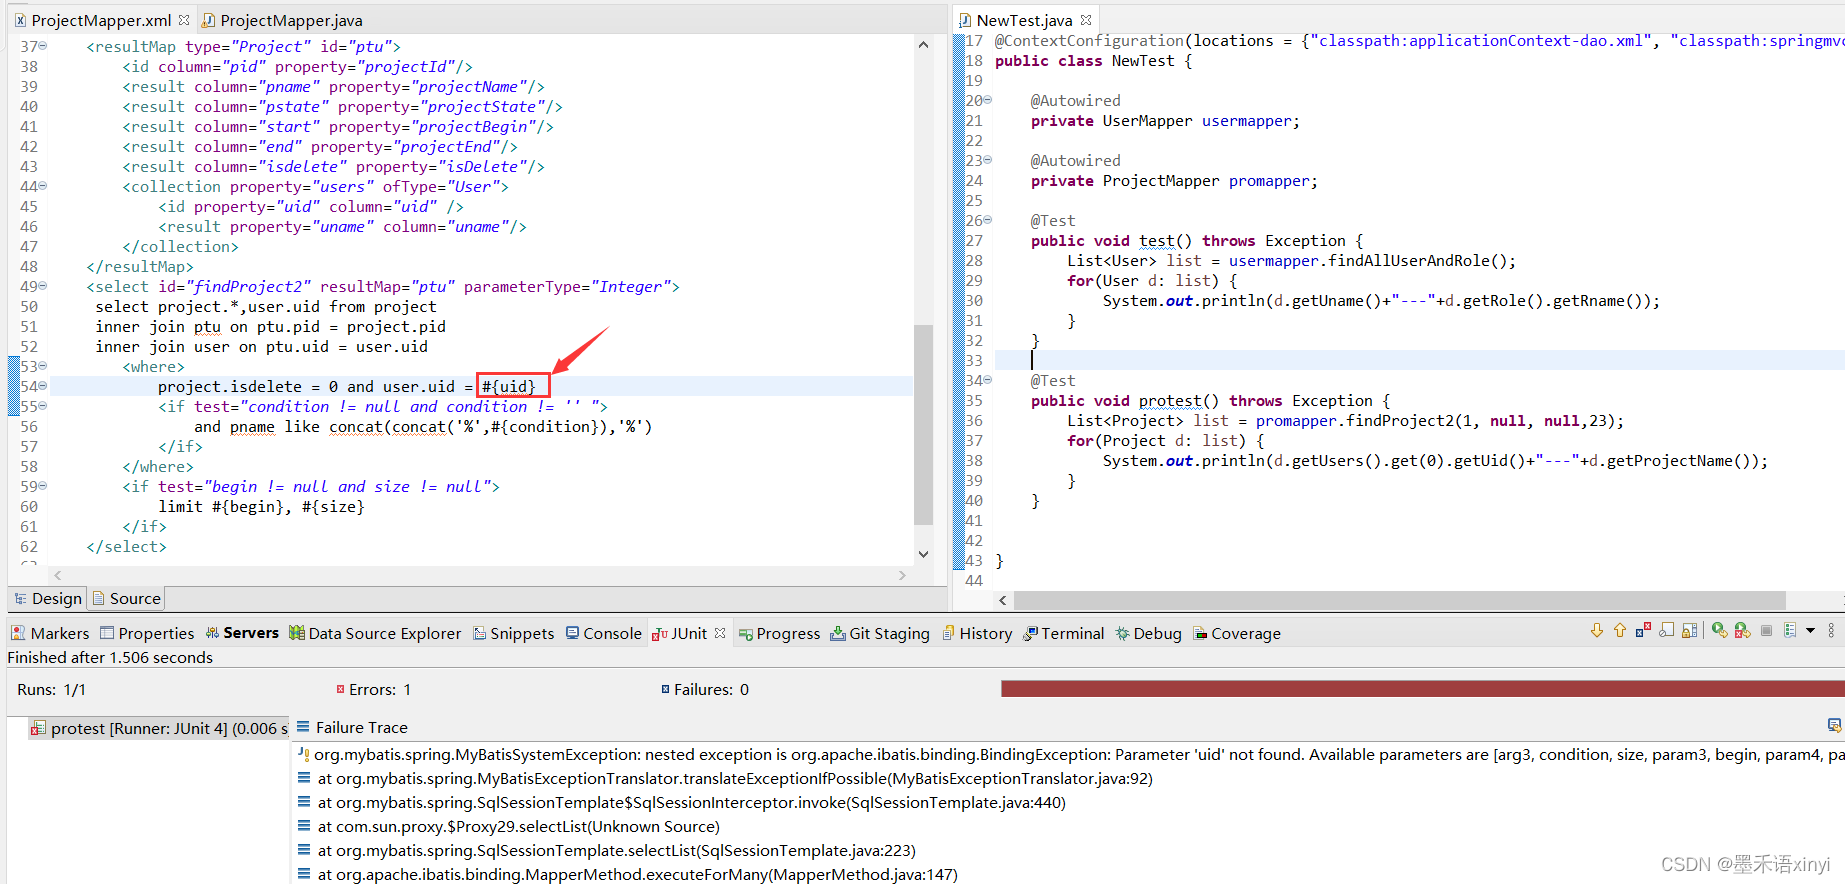Viewport: 1845px width, 884px height.
Task: Collapse the protest() method at line 34
Action: (988, 380)
